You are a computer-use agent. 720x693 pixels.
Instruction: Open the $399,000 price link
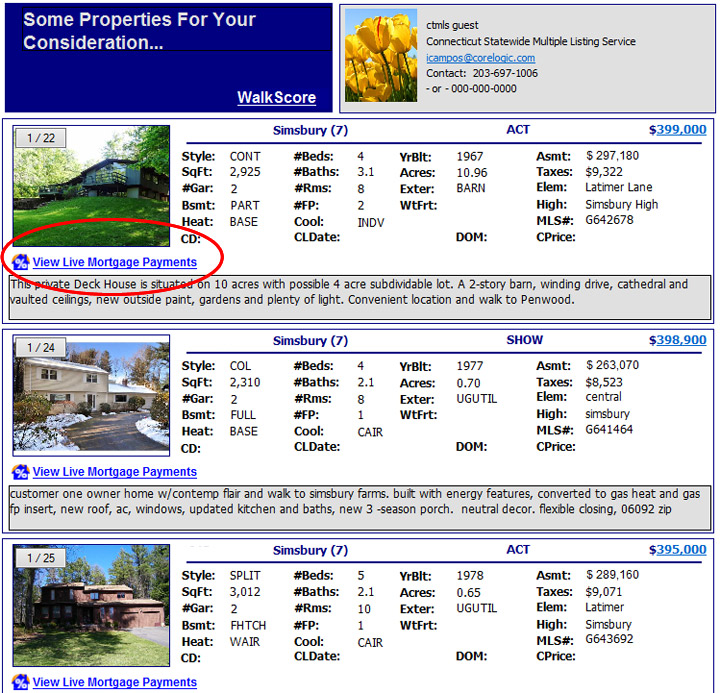point(677,130)
